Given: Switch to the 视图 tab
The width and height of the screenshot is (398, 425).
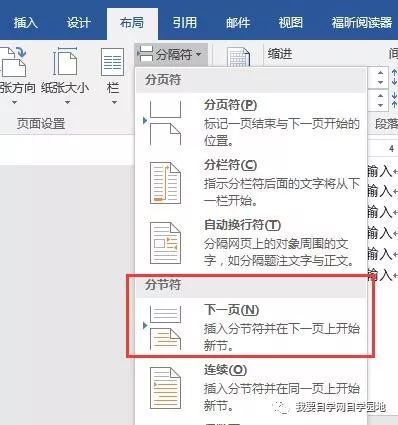Looking at the screenshot, I should (291, 23).
